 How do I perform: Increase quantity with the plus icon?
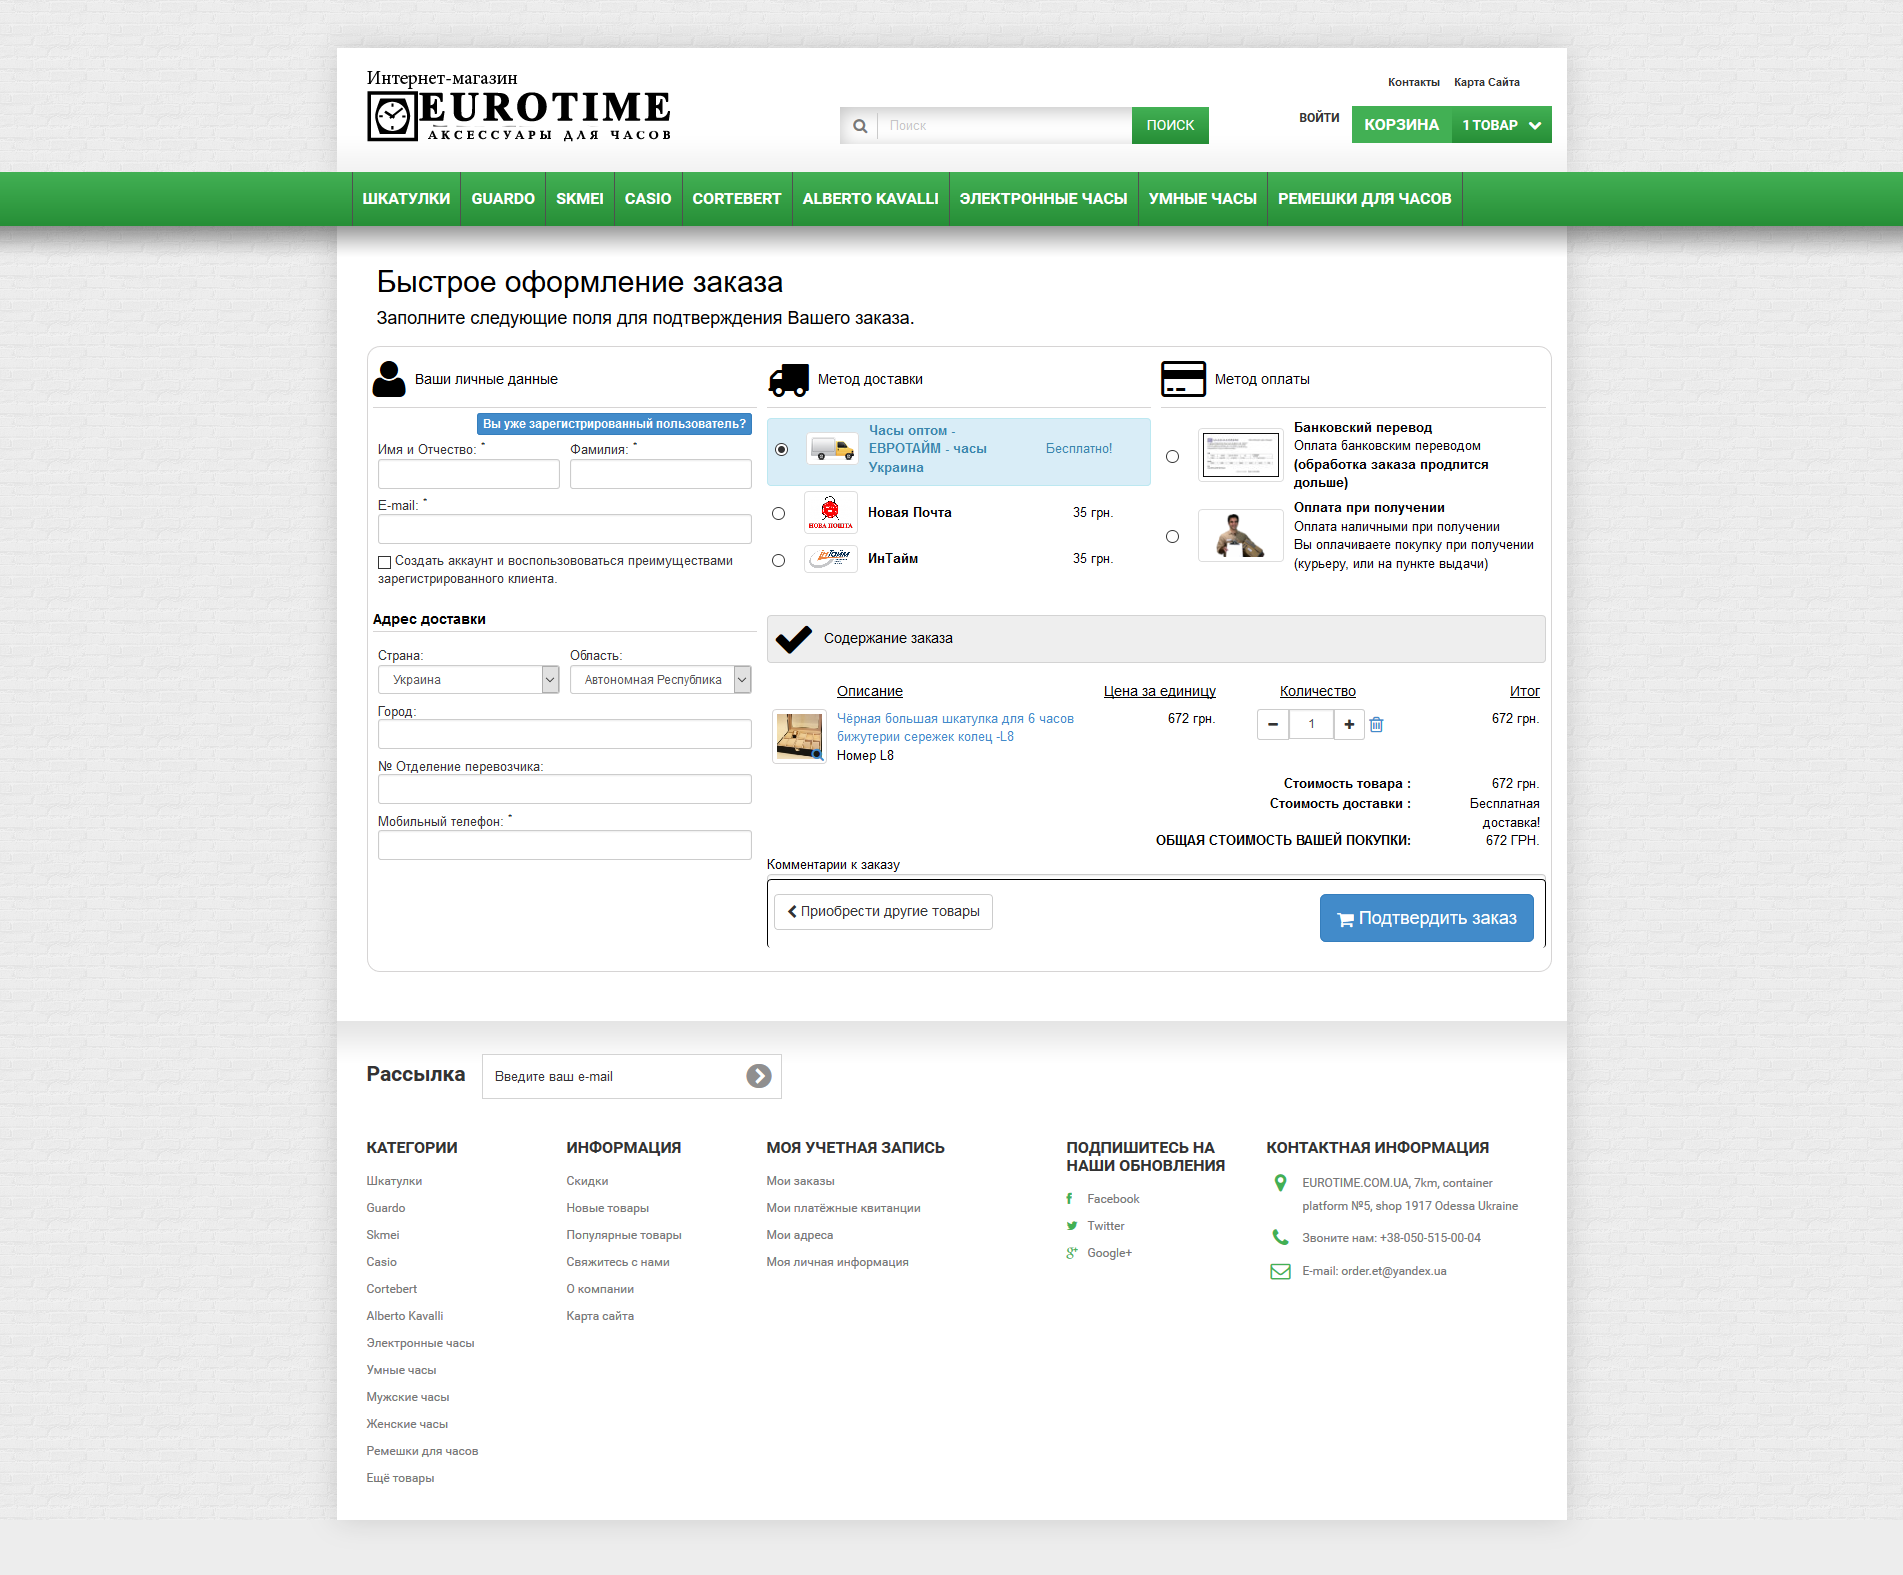tap(1349, 725)
